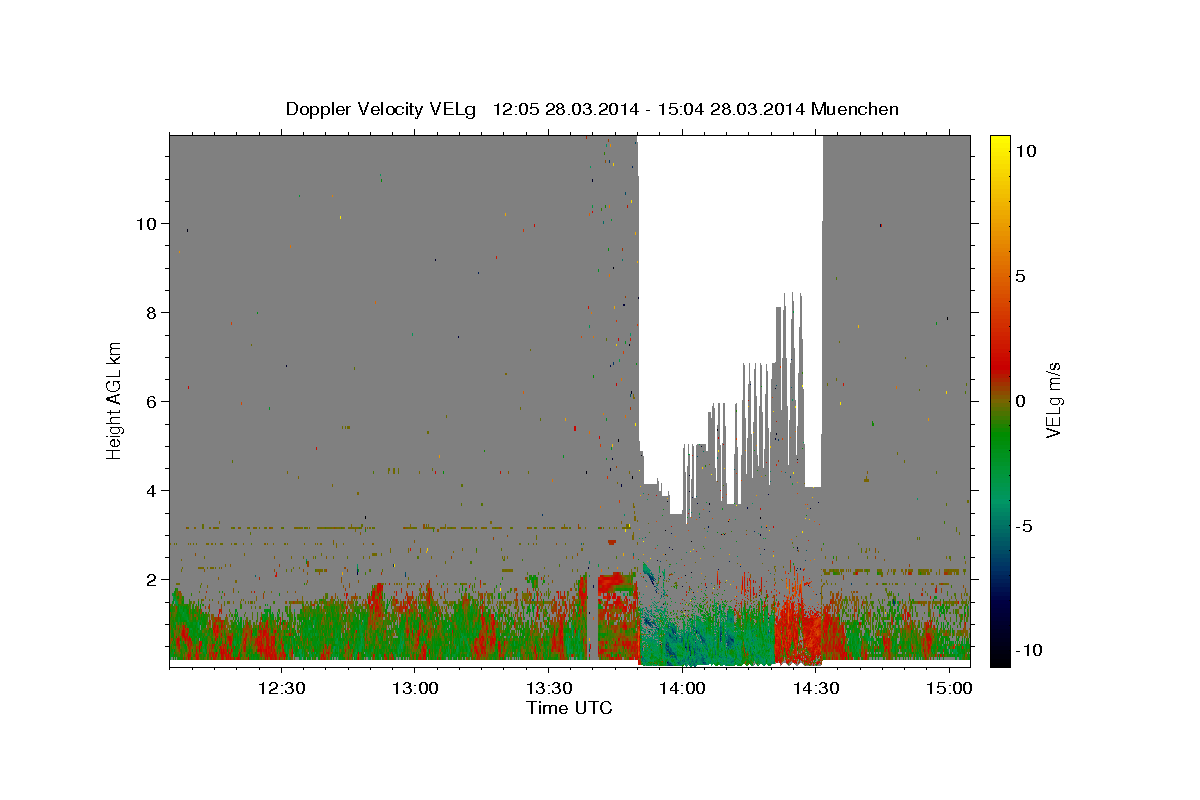
Task: Click the 'Time UTC' x-axis label
Action: 569,708
